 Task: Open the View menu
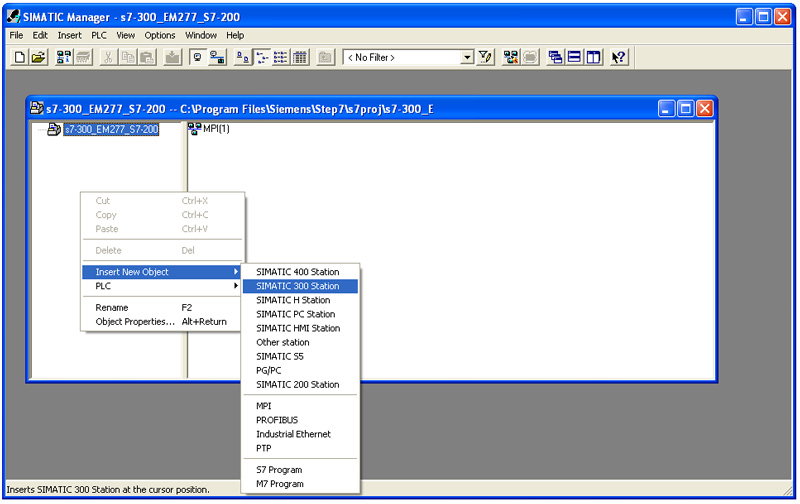click(x=126, y=35)
